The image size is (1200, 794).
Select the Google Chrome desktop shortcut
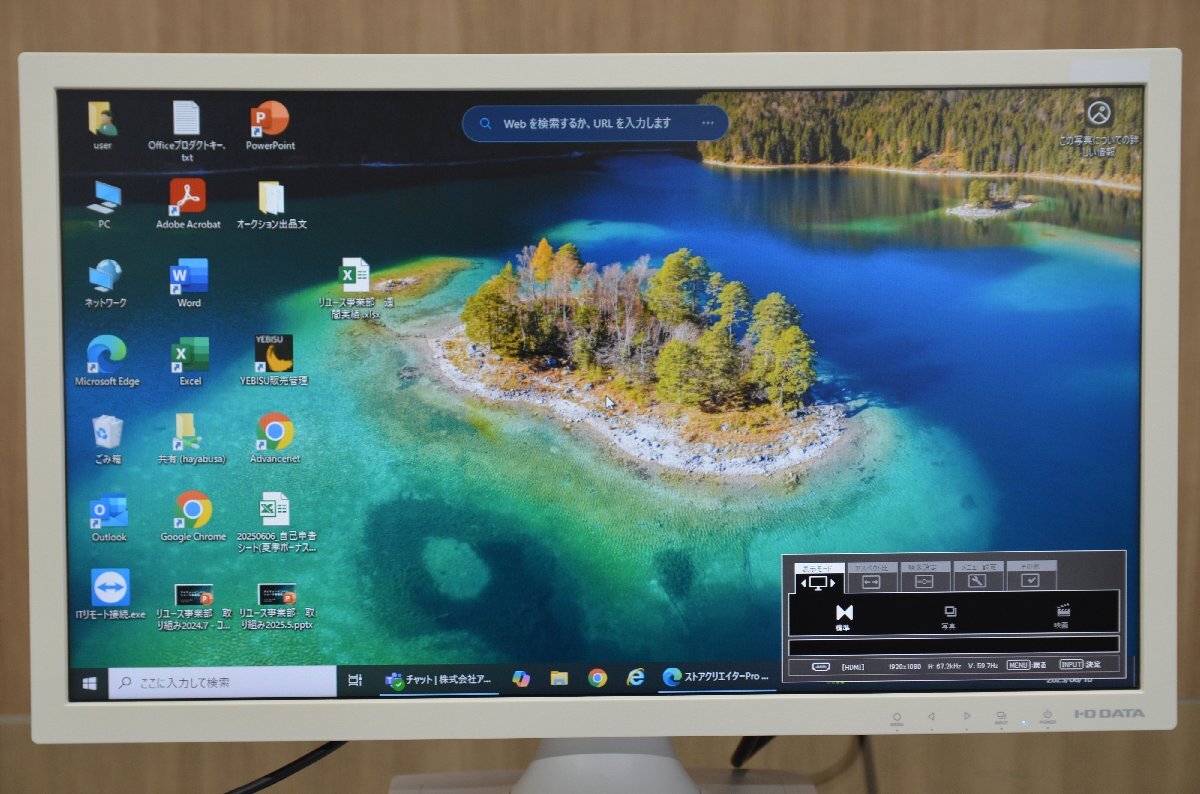[x=193, y=517]
